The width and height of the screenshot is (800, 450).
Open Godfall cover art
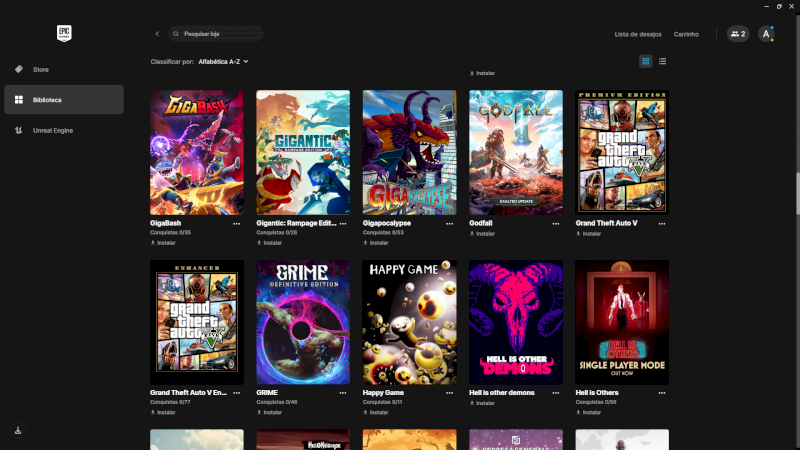516,153
